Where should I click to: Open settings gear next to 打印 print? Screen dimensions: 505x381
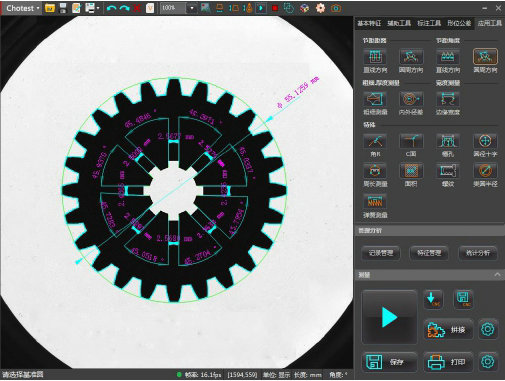[x=488, y=362]
